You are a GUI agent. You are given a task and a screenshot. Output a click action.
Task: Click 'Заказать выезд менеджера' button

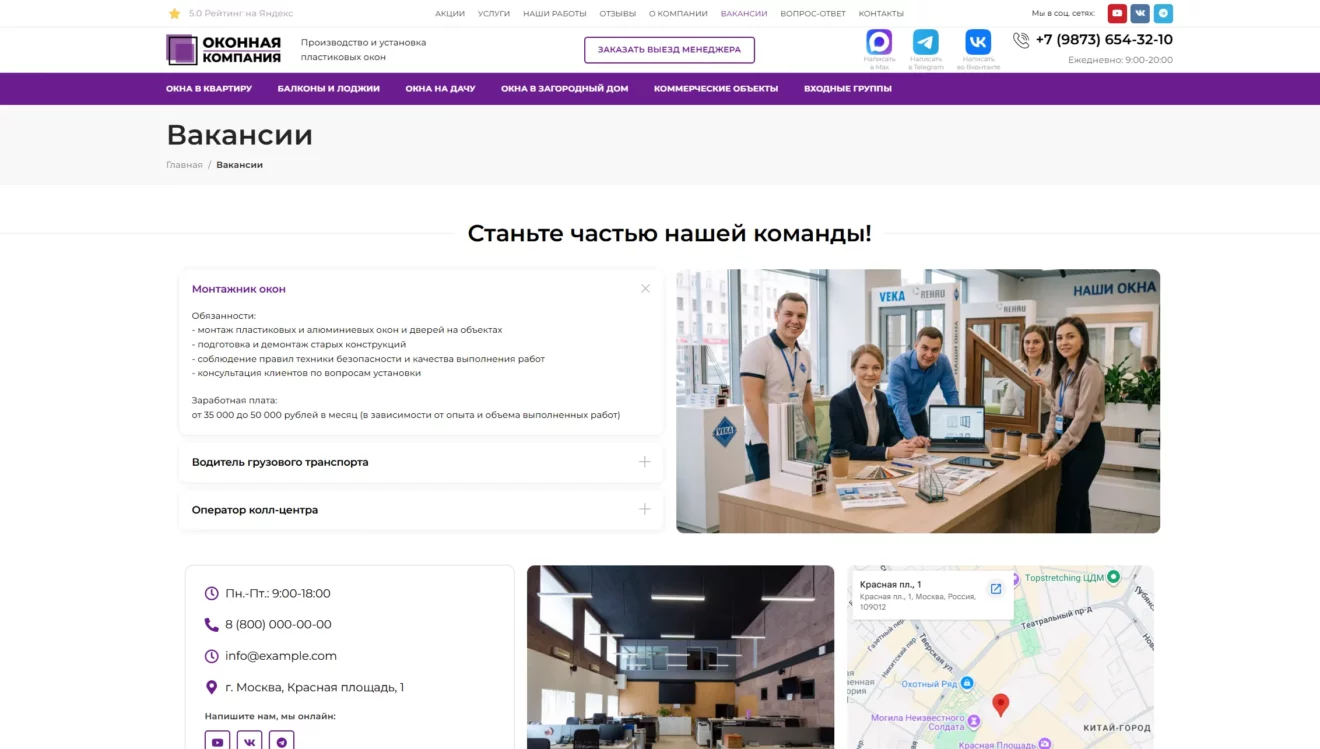pos(669,50)
